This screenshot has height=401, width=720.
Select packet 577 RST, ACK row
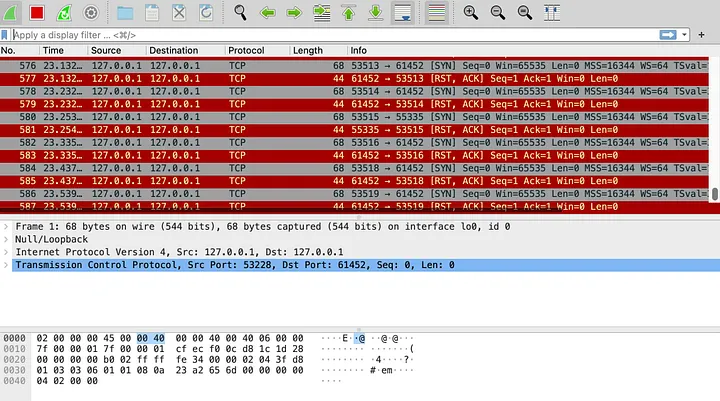[354, 79]
